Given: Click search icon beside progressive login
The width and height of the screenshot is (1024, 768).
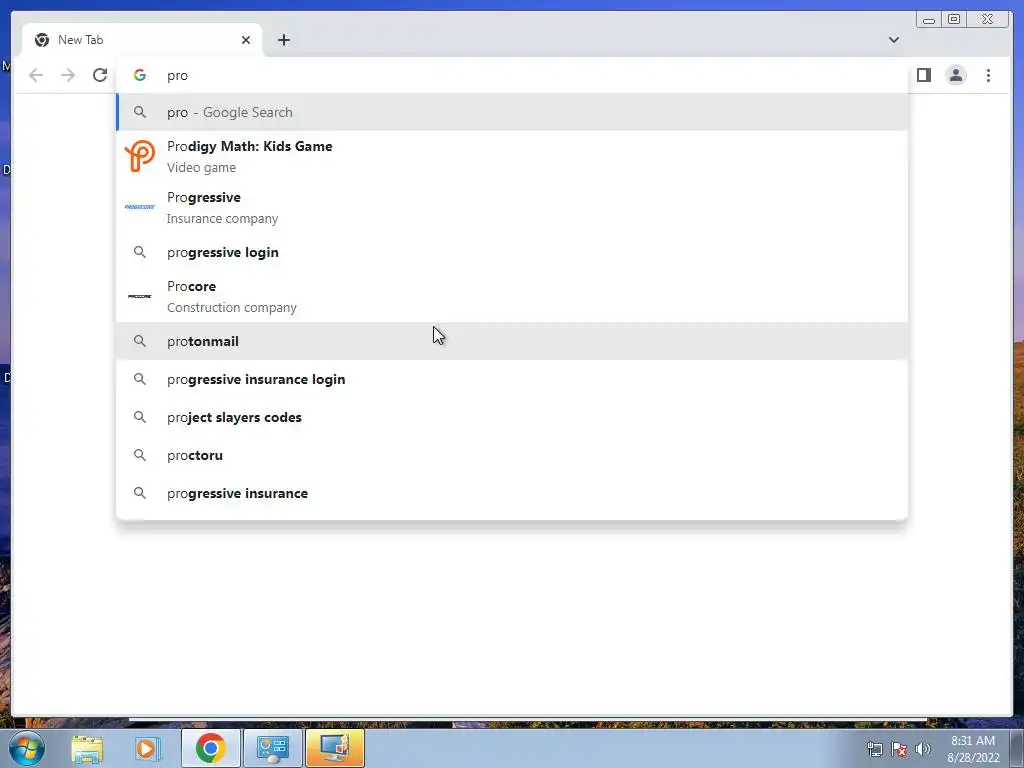Looking at the screenshot, I should [x=140, y=252].
